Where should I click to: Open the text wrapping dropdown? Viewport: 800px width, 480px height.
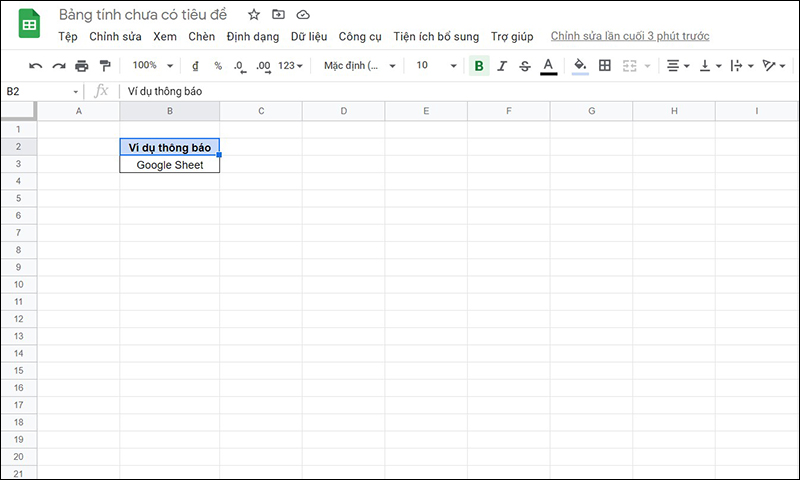(x=742, y=66)
